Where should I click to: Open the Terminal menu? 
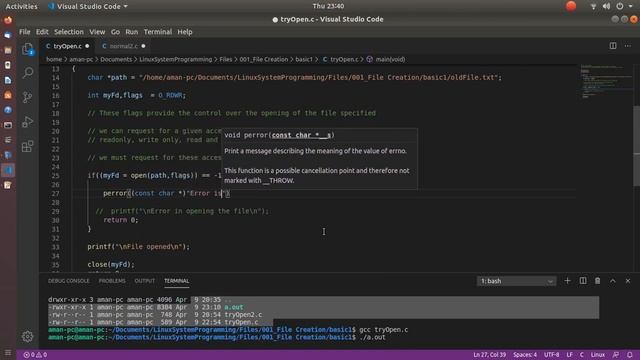click(x=158, y=32)
